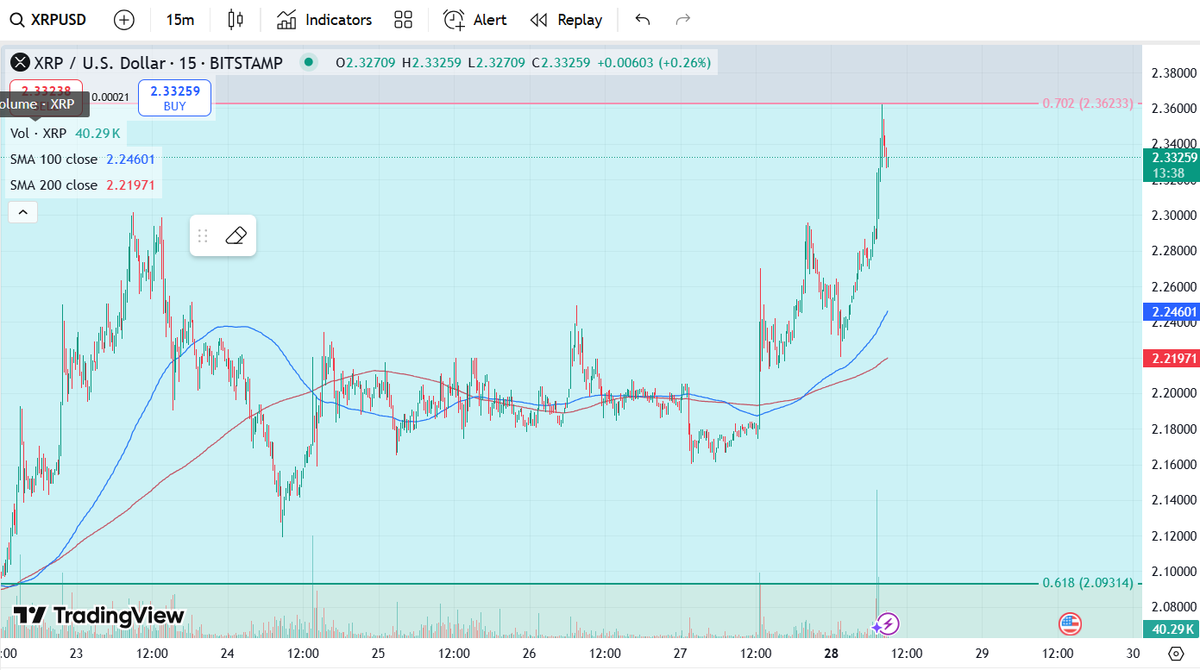Click the date label 23 on time axis
The width and height of the screenshot is (1200, 670).
click(x=75, y=652)
